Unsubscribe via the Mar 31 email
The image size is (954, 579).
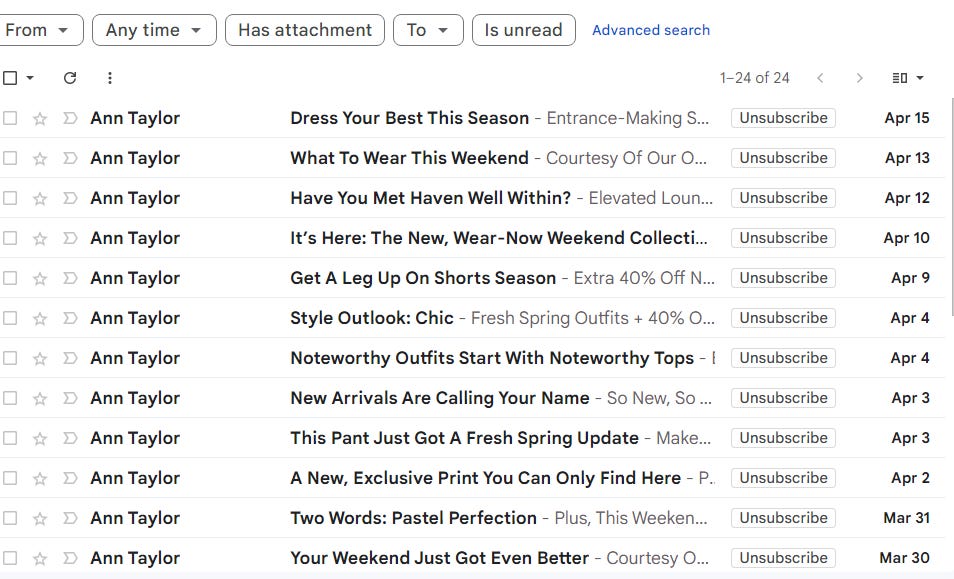point(783,518)
